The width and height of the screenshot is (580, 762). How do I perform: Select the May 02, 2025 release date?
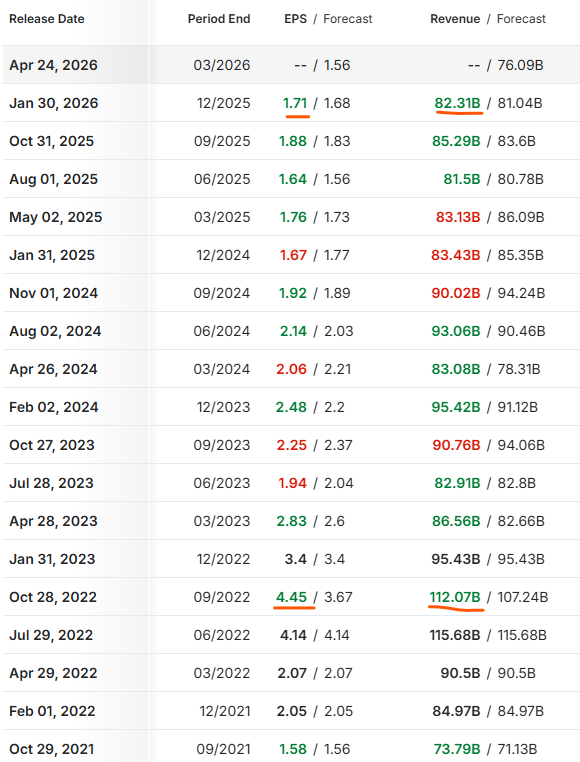tap(56, 217)
